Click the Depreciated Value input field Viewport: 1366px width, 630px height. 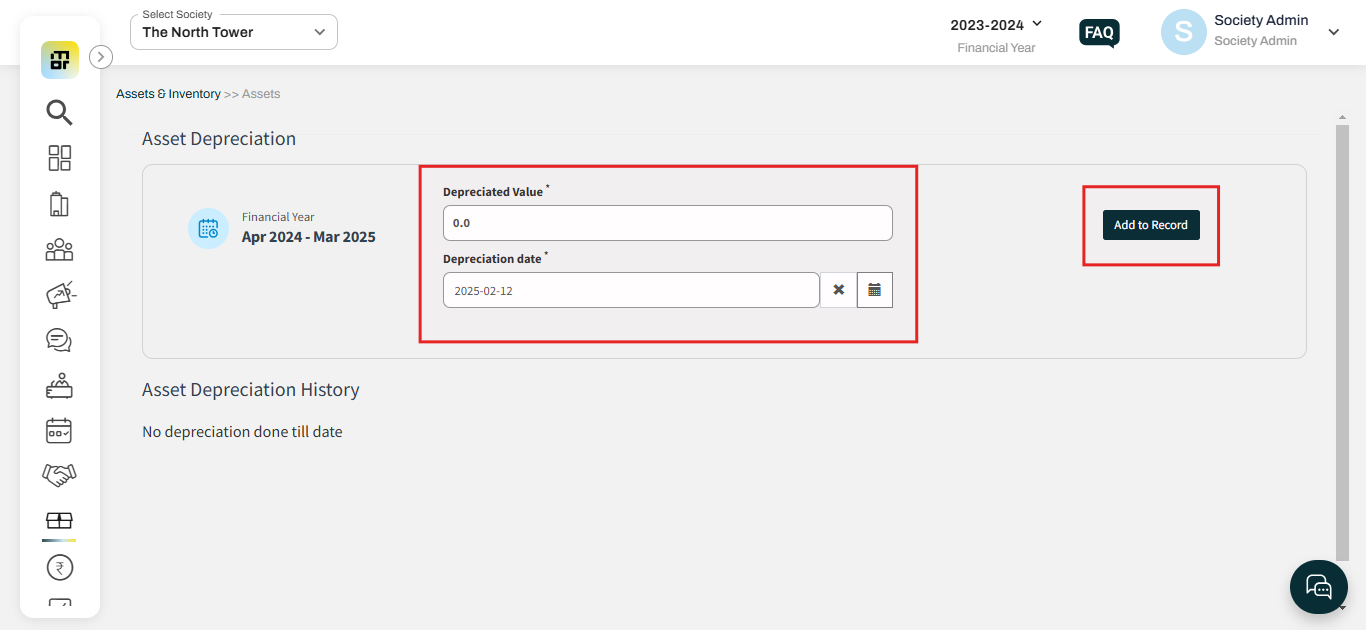[667, 223]
